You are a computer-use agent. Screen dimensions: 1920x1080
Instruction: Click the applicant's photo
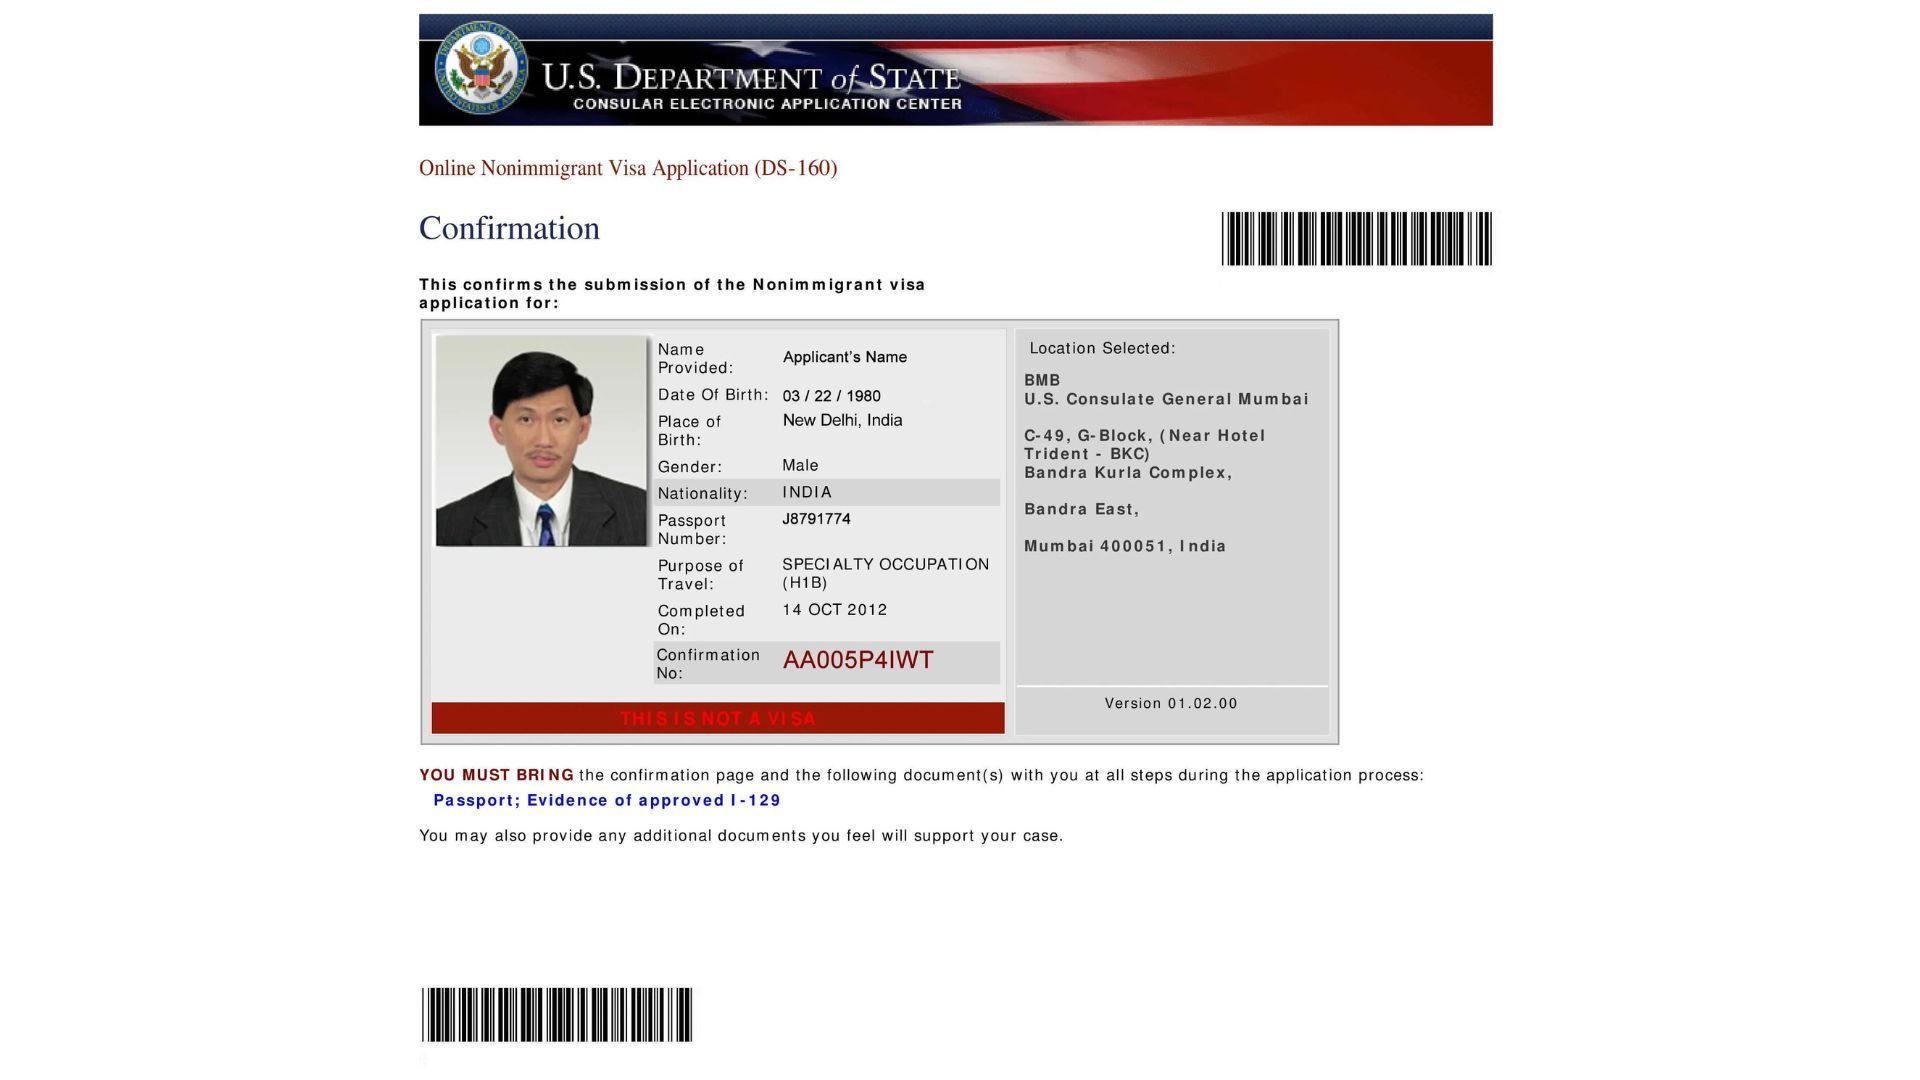tap(542, 440)
